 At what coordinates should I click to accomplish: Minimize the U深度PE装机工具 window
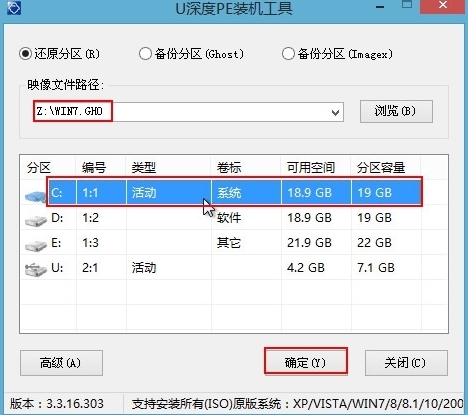[380, 7]
